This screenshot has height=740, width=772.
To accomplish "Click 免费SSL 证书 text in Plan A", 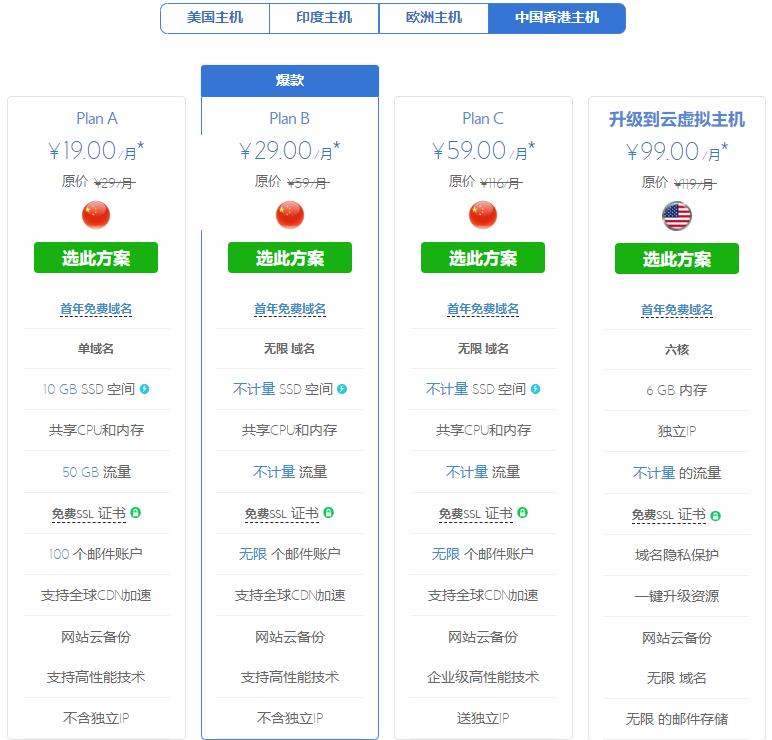I will click(89, 514).
